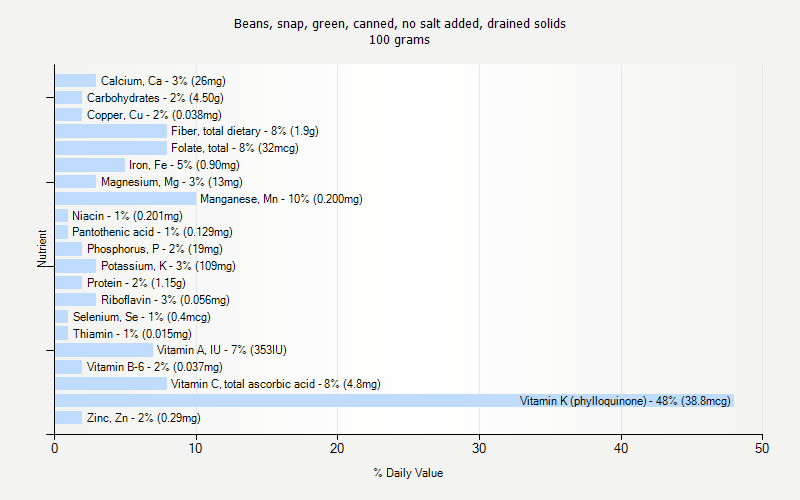Click the Iron bar in the chart
The image size is (800, 500).
pyautogui.click(x=90, y=165)
